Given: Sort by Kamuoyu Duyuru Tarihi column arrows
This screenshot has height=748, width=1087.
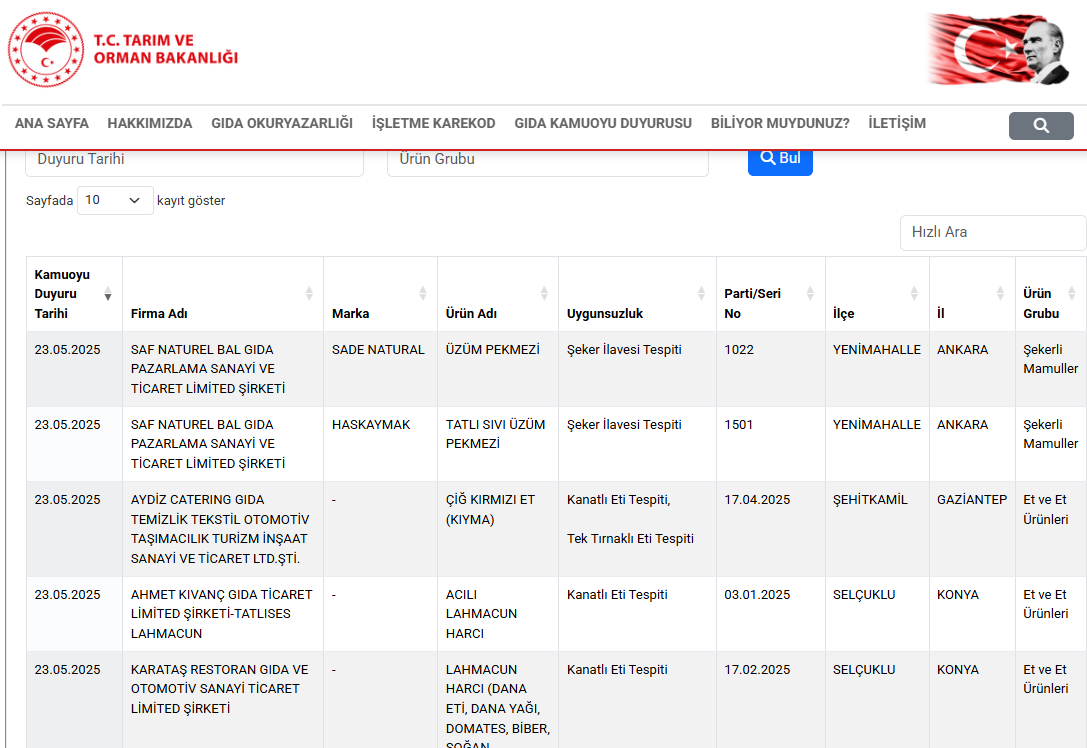Looking at the screenshot, I should click(x=108, y=294).
